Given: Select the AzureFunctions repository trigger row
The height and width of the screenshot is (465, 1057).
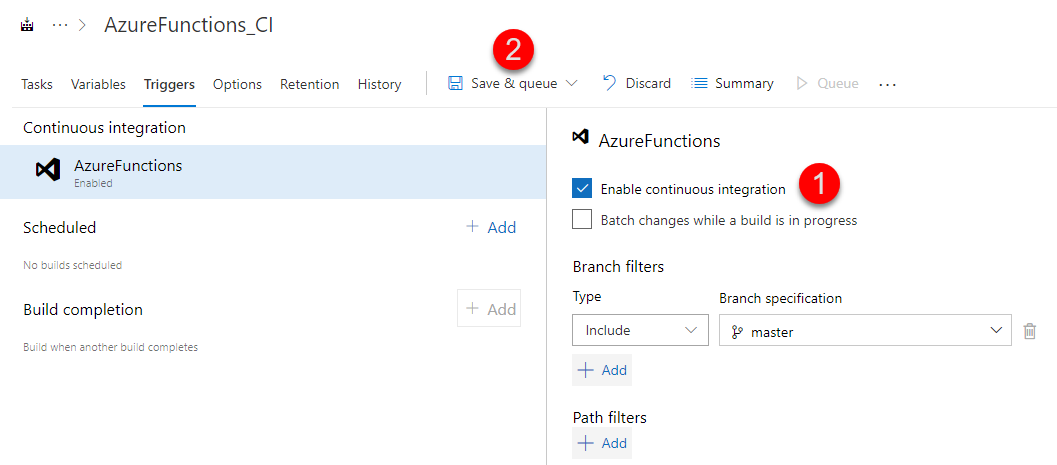Looking at the screenshot, I should (x=273, y=172).
